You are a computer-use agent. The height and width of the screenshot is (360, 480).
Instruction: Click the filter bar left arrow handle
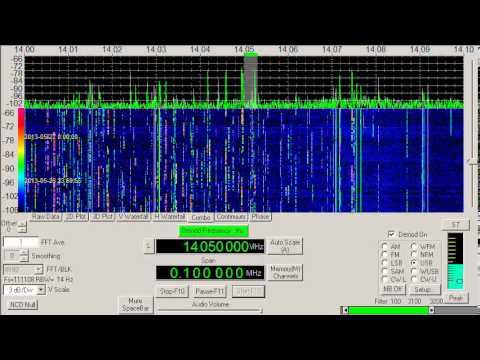click(x=345, y=310)
